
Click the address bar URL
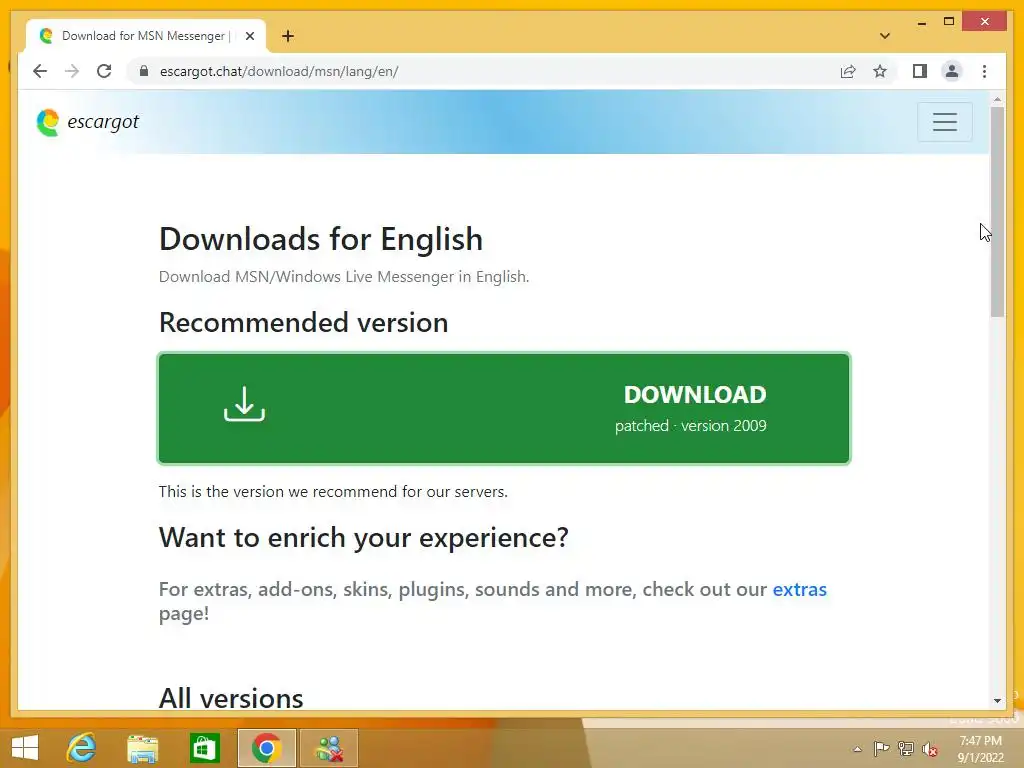click(x=279, y=71)
